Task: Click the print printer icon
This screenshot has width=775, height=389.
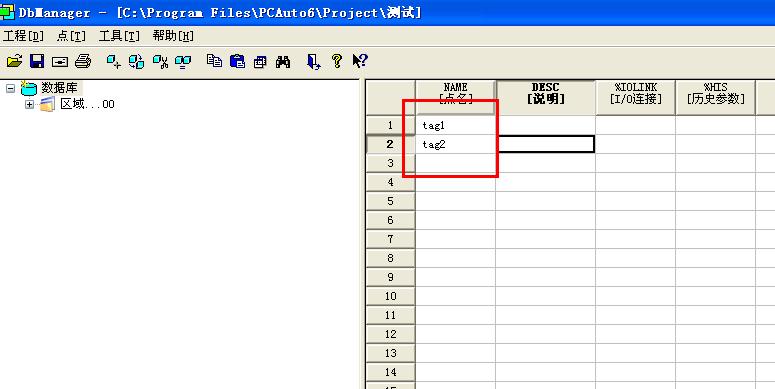Action: 83,61
